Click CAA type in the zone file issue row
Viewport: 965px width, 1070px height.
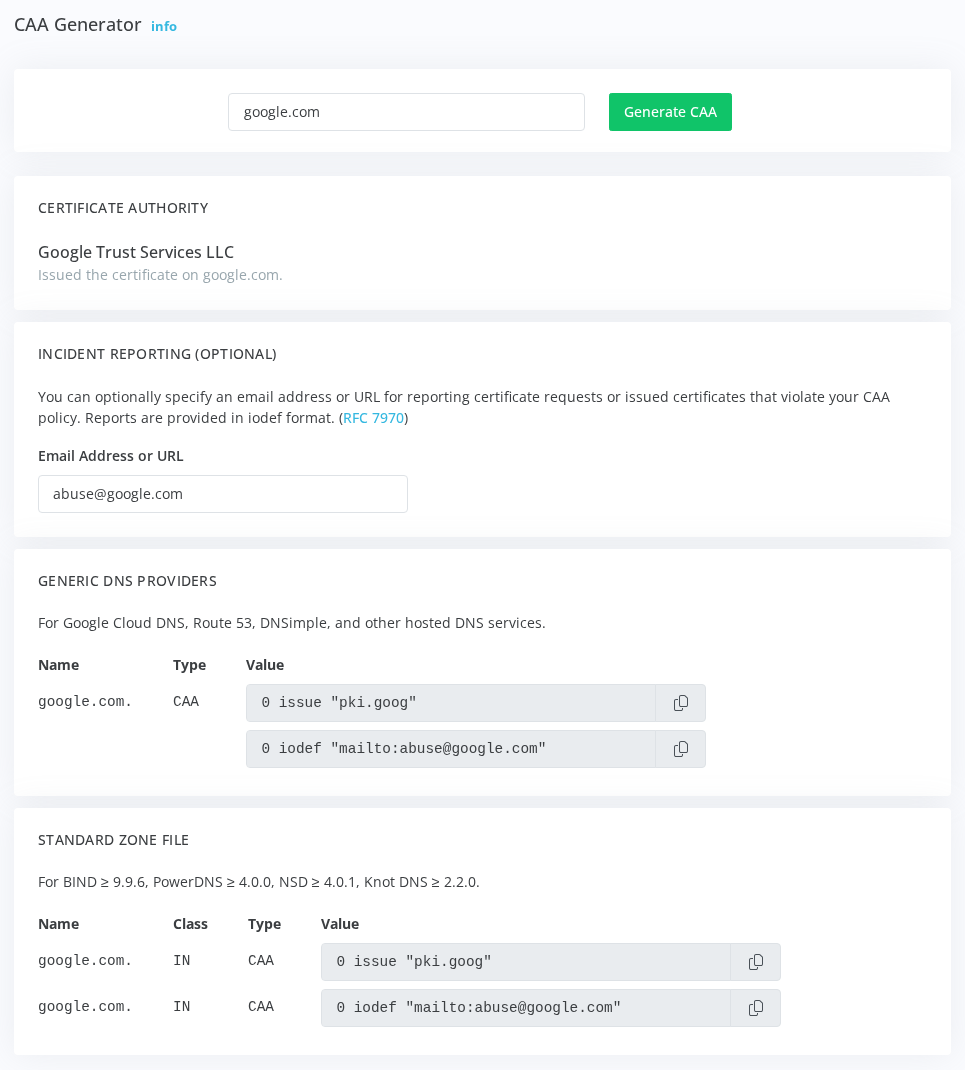pyautogui.click(x=261, y=961)
